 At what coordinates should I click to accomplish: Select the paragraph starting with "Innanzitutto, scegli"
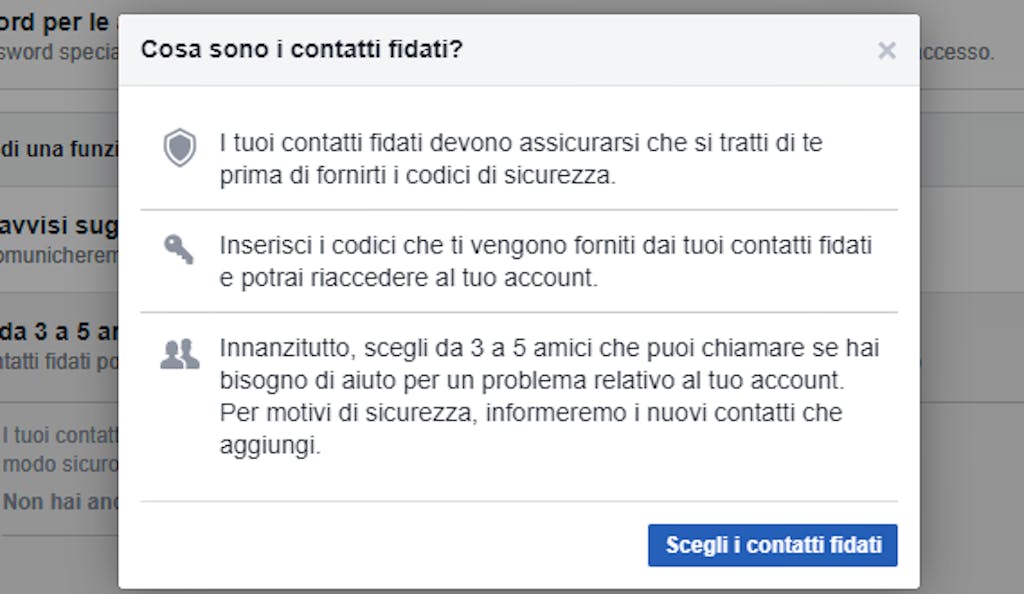coord(549,396)
